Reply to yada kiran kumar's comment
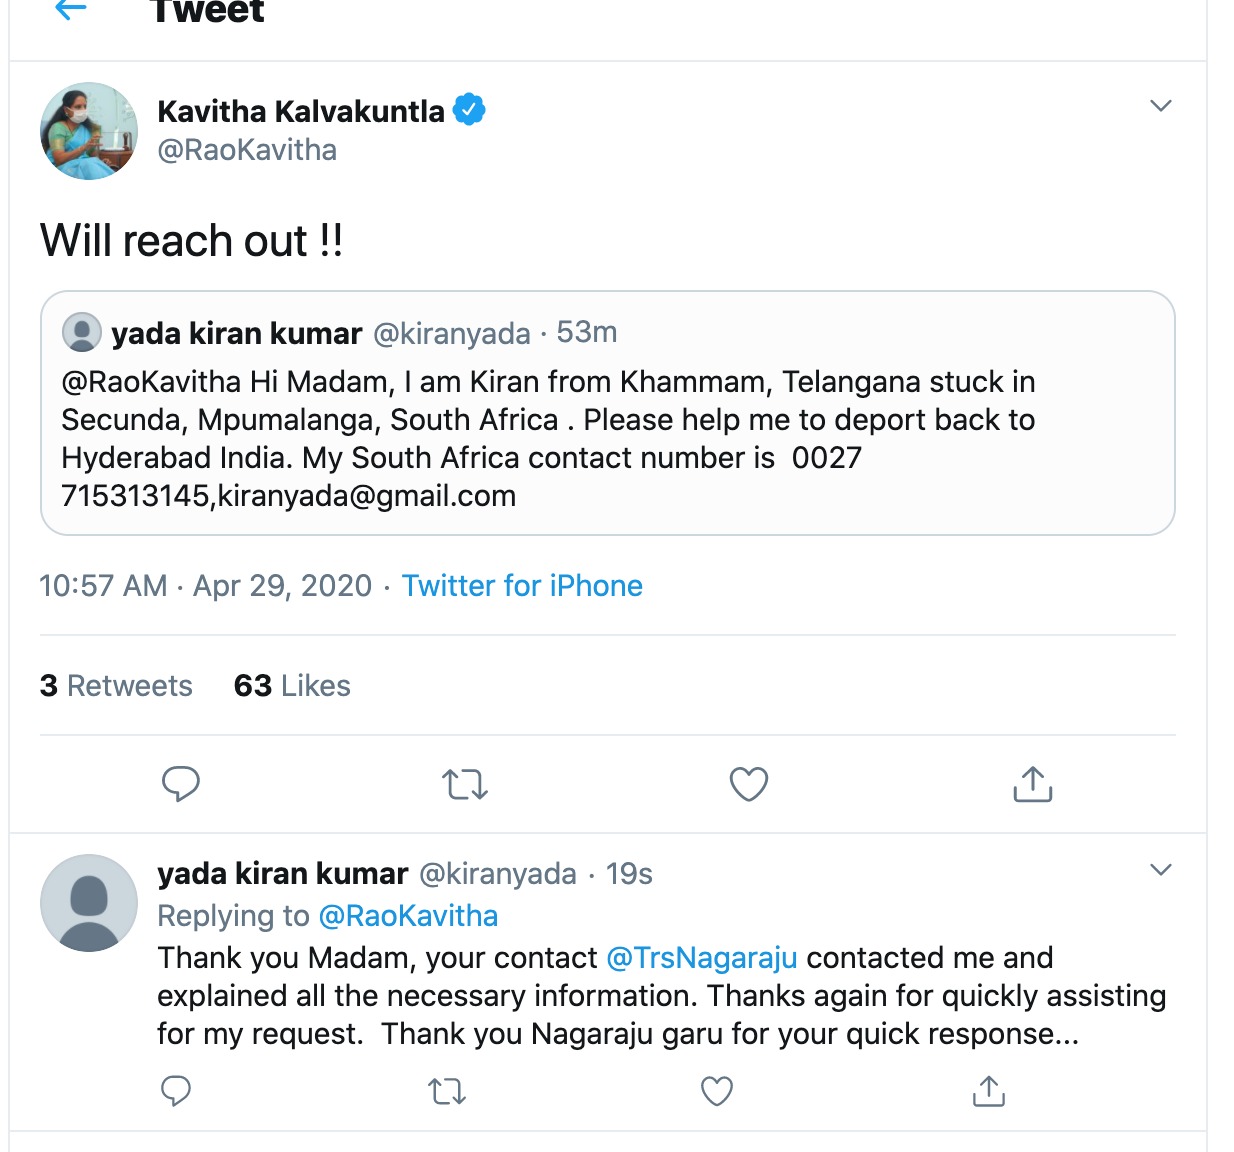The image size is (1234, 1152). click(x=176, y=1090)
